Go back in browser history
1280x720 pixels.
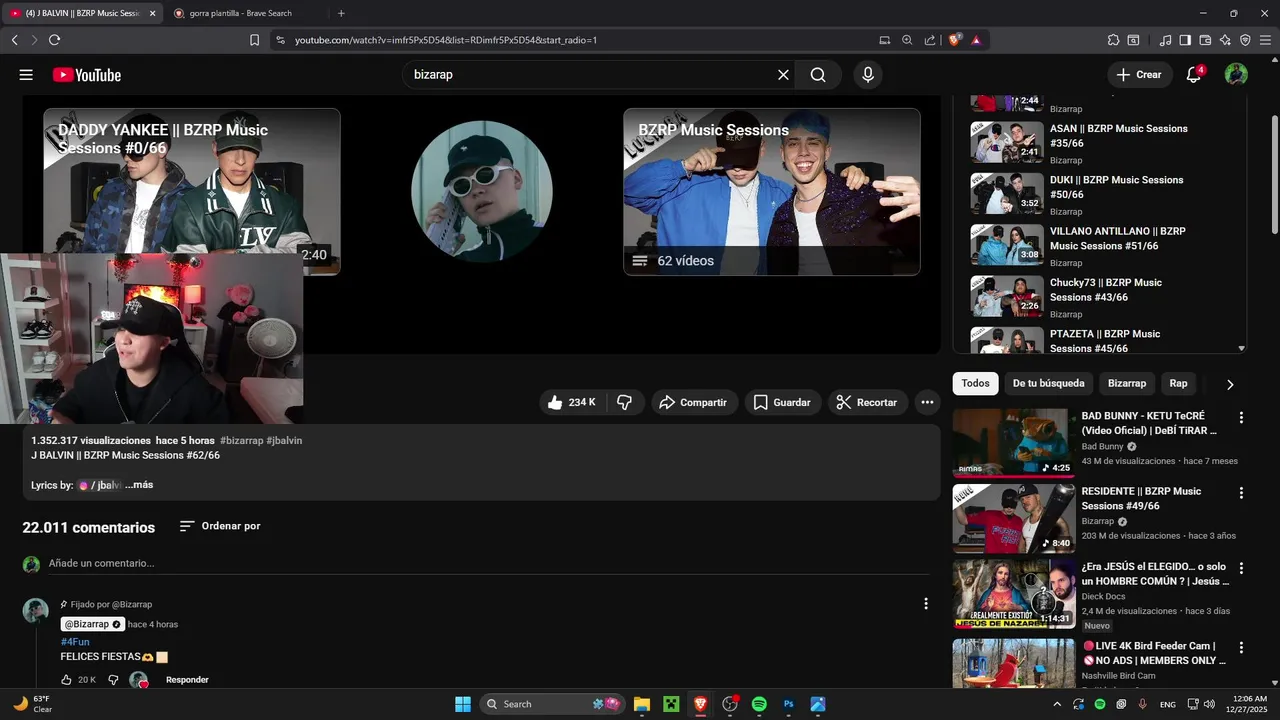(x=14, y=40)
